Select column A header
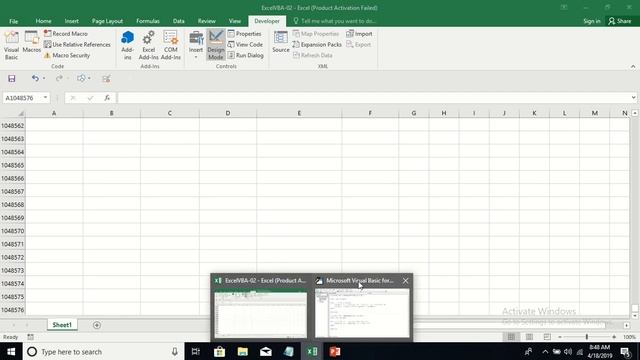The height and width of the screenshot is (360, 640). click(54, 113)
